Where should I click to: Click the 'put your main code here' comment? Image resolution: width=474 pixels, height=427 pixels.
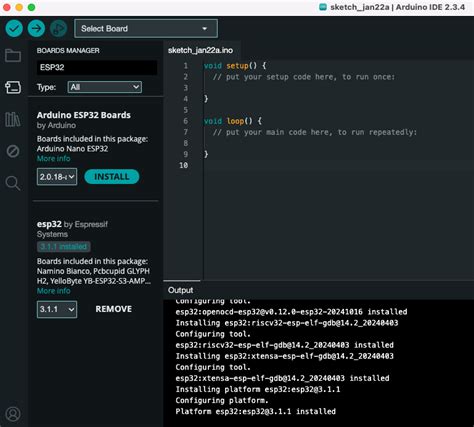(315, 132)
